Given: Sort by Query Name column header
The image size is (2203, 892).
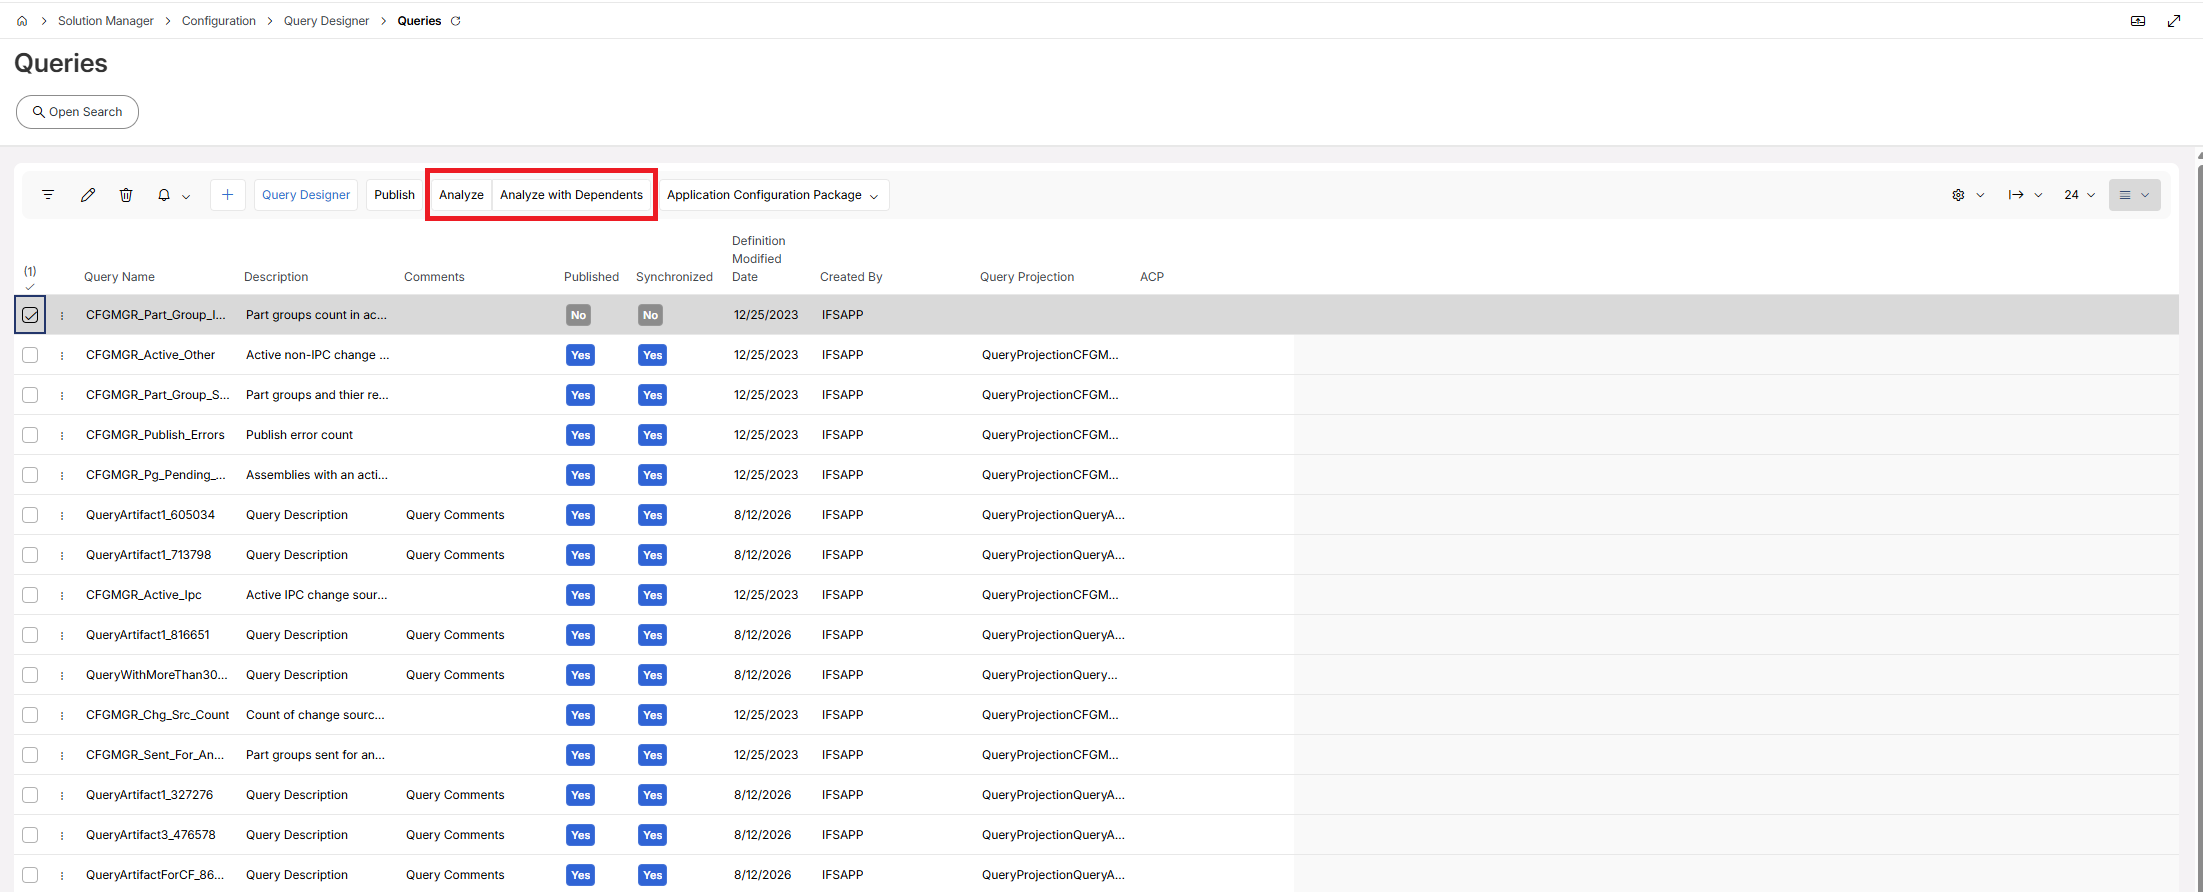Looking at the screenshot, I should point(119,277).
